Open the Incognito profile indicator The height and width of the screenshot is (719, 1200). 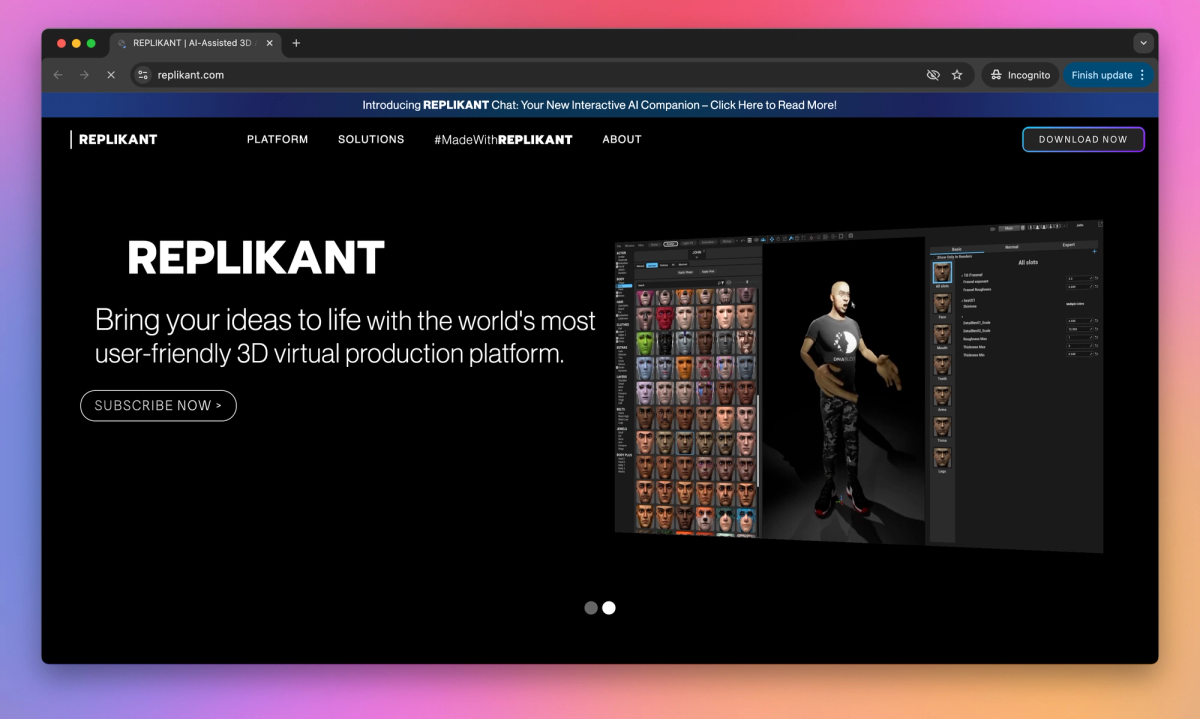pos(1019,75)
